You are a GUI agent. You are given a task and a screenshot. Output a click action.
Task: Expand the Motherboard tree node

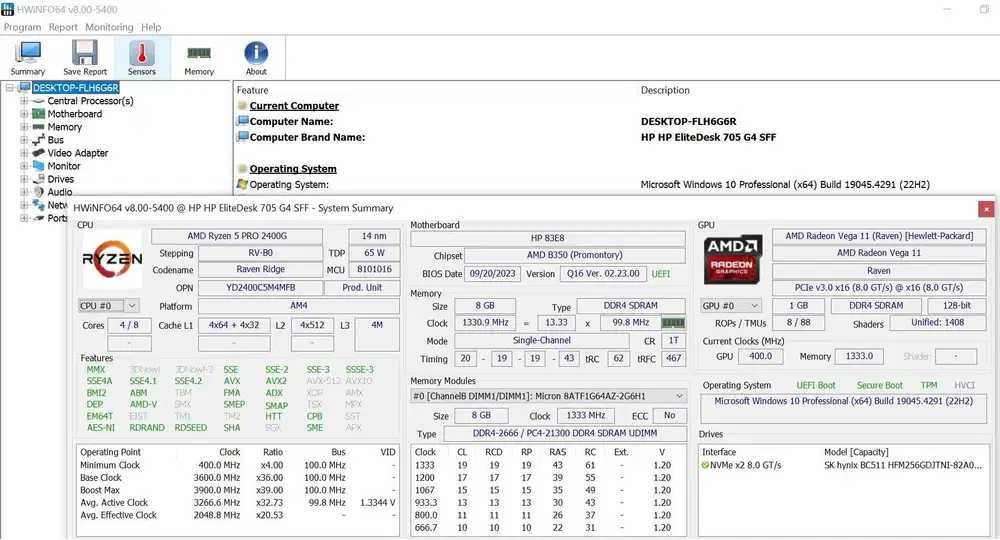(x=24, y=113)
